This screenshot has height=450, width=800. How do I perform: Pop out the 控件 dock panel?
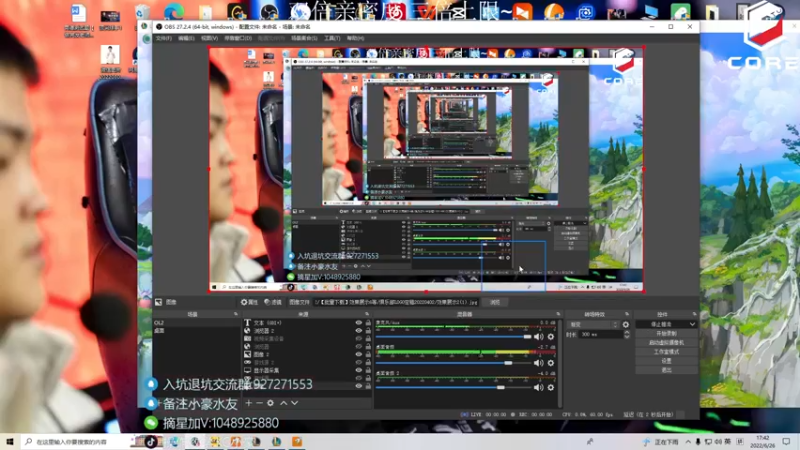(x=694, y=314)
